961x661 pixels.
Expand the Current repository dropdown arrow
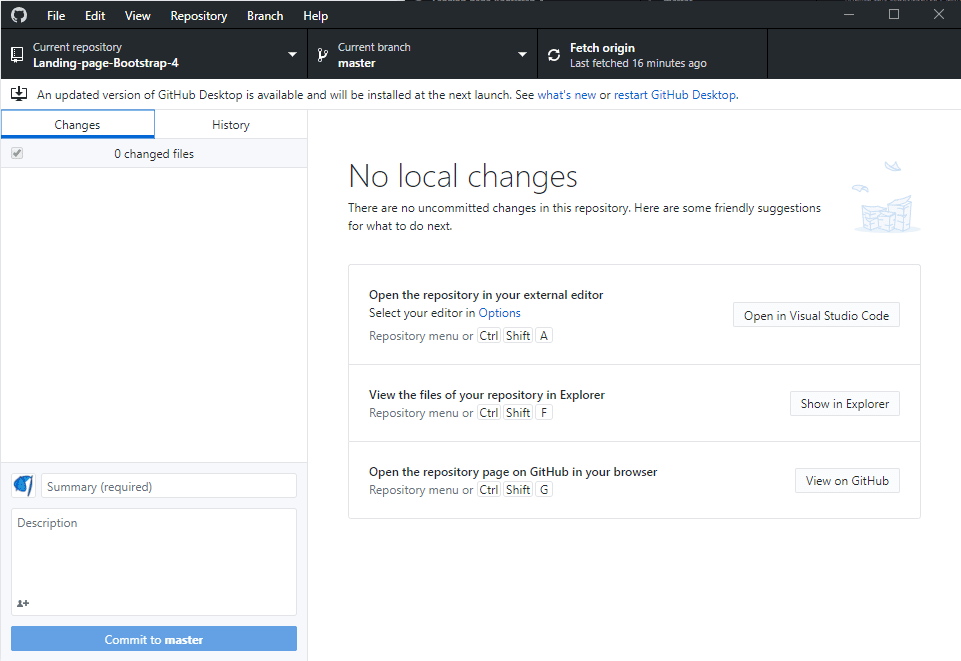coord(292,55)
